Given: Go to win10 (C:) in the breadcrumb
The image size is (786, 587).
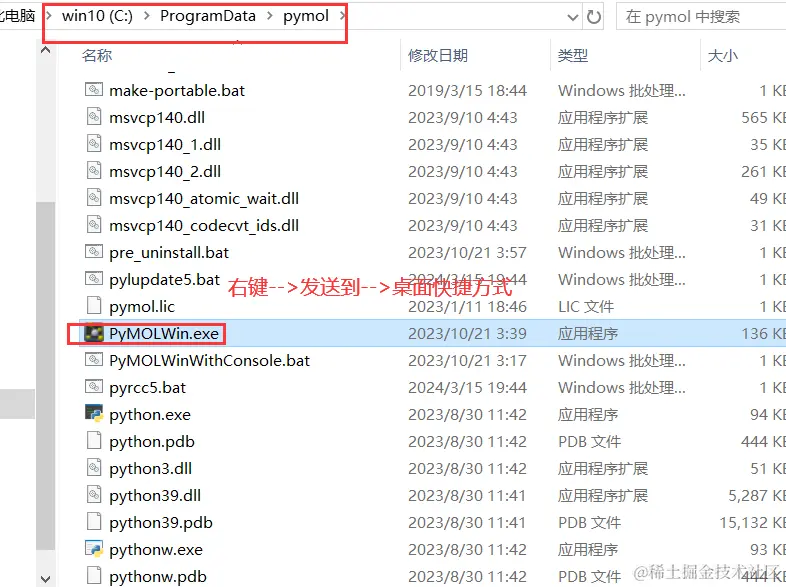Looking at the screenshot, I should (x=97, y=16).
